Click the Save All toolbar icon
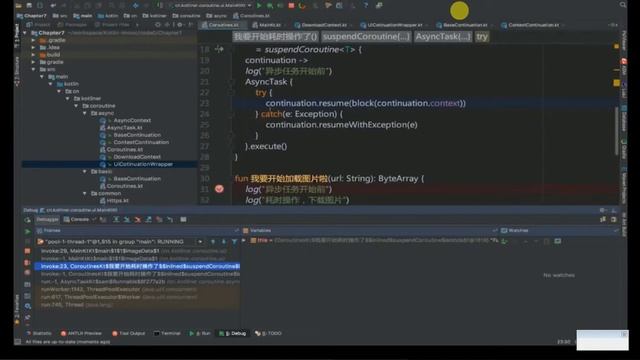 (x=29, y=5)
